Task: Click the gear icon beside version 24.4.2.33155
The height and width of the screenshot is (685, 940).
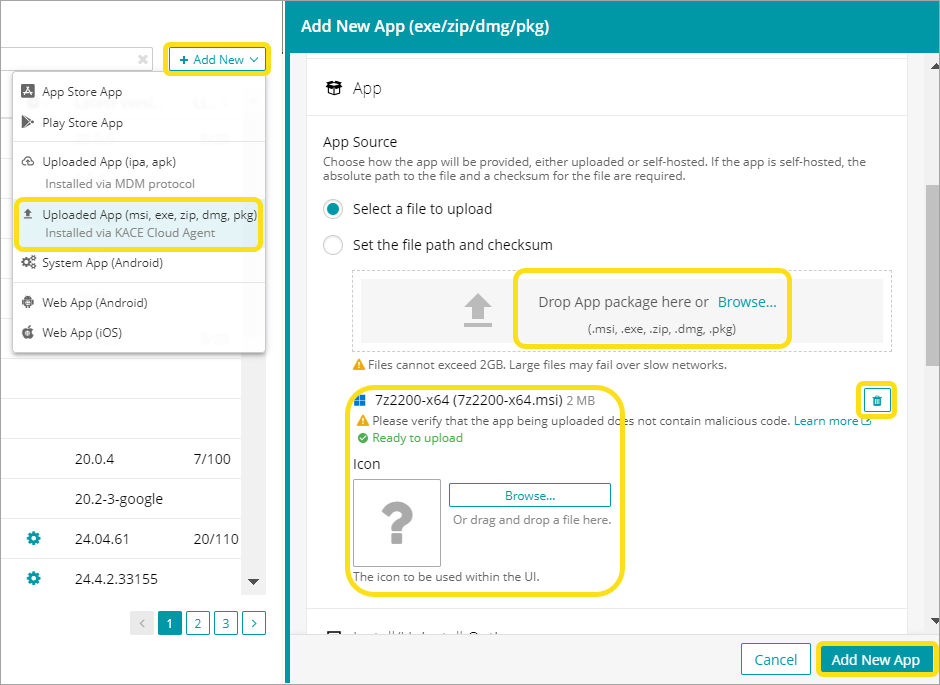Action: [x=33, y=578]
